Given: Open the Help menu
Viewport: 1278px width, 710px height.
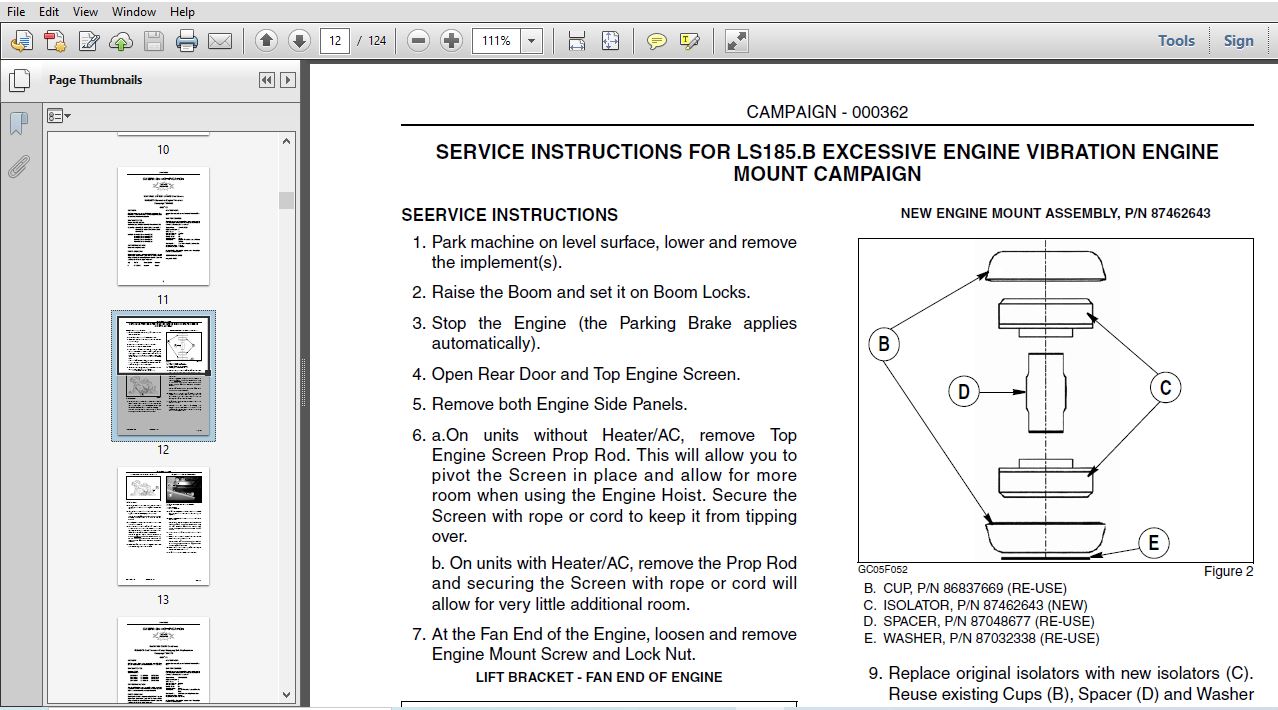Looking at the screenshot, I should click(x=182, y=12).
